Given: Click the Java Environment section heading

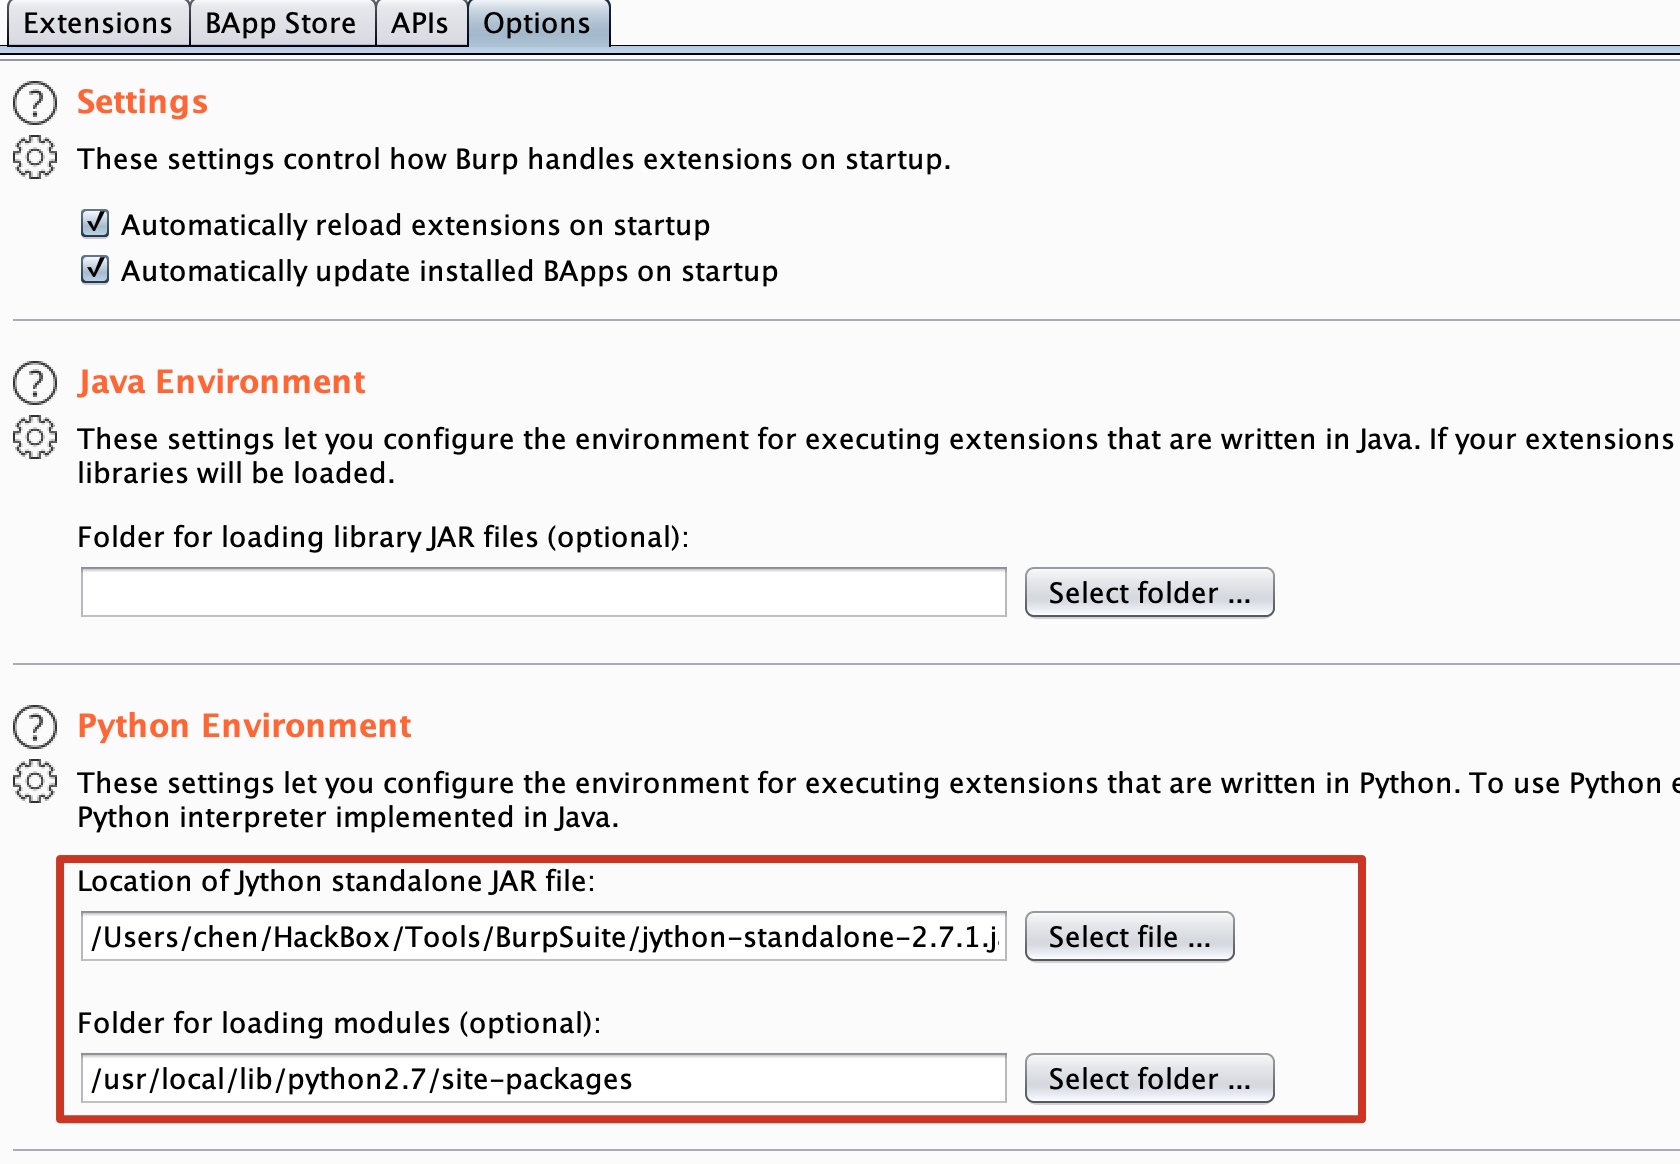Looking at the screenshot, I should [x=221, y=382].
